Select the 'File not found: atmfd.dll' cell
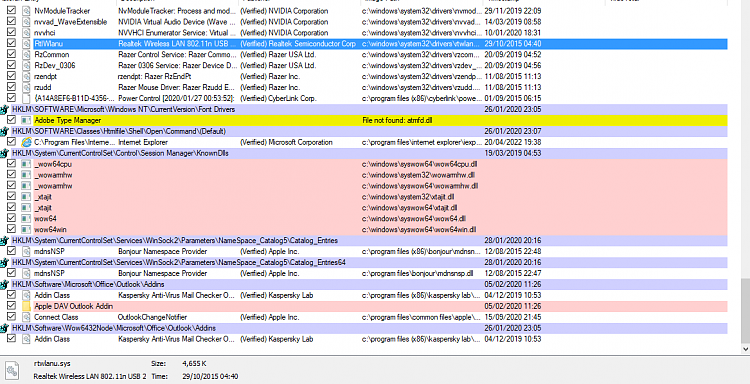Screen dimensions: 750x384 397,121
